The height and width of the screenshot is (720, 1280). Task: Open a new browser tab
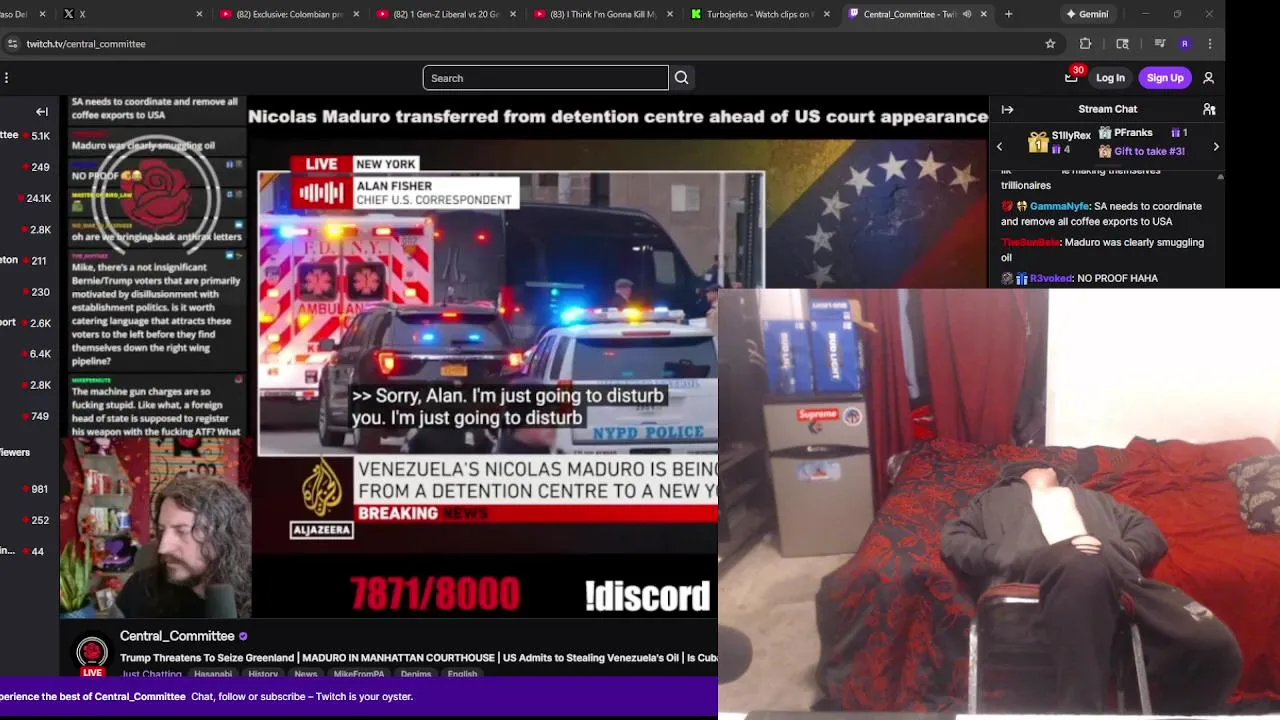coord(1008,14)
